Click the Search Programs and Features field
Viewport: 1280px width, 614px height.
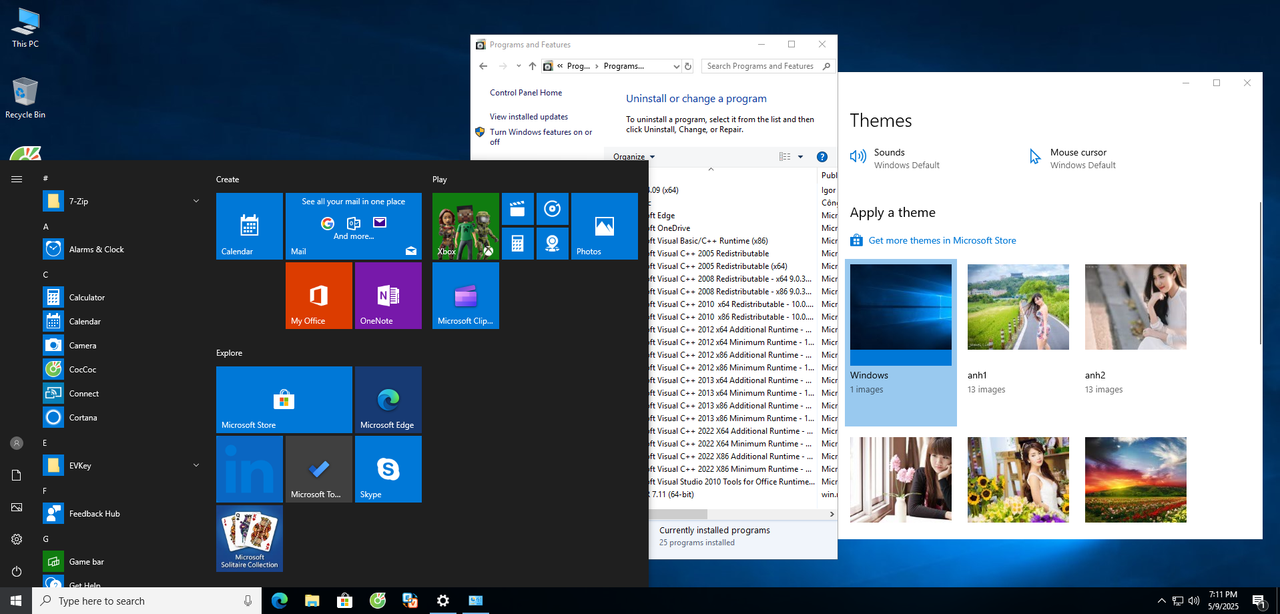point(767,66)
